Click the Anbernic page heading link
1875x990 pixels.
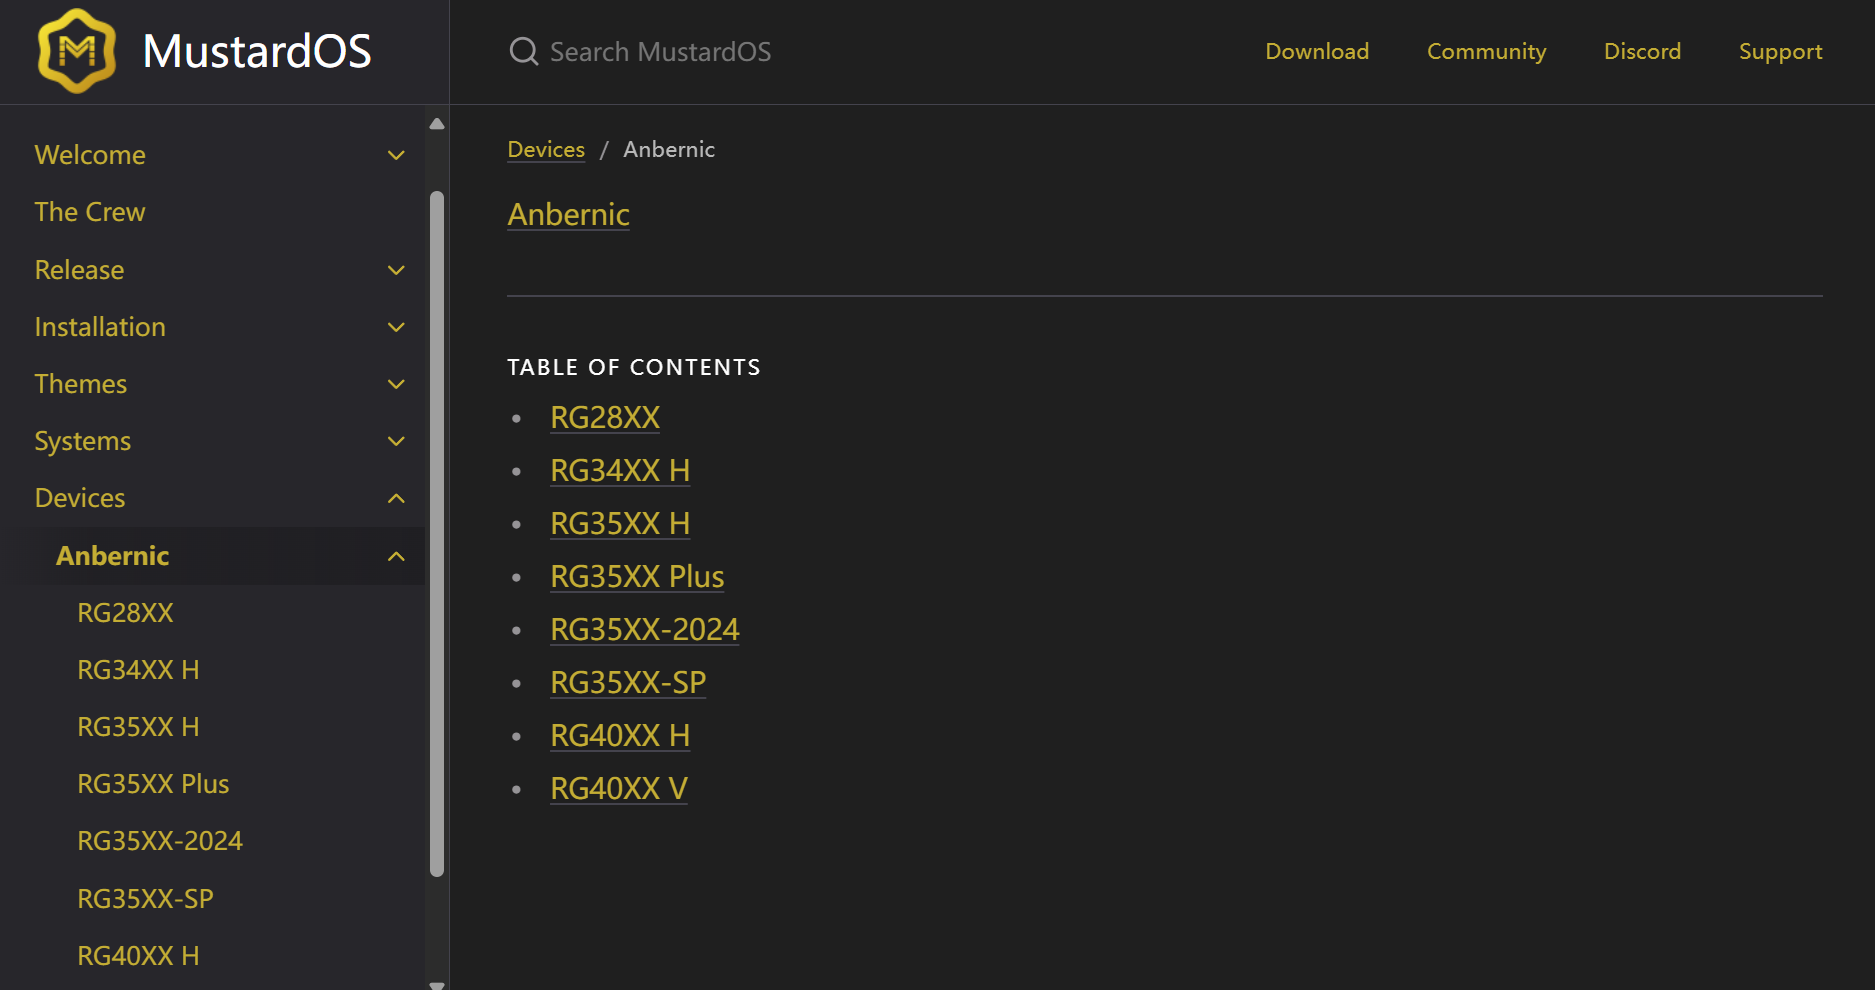[568, 214]
